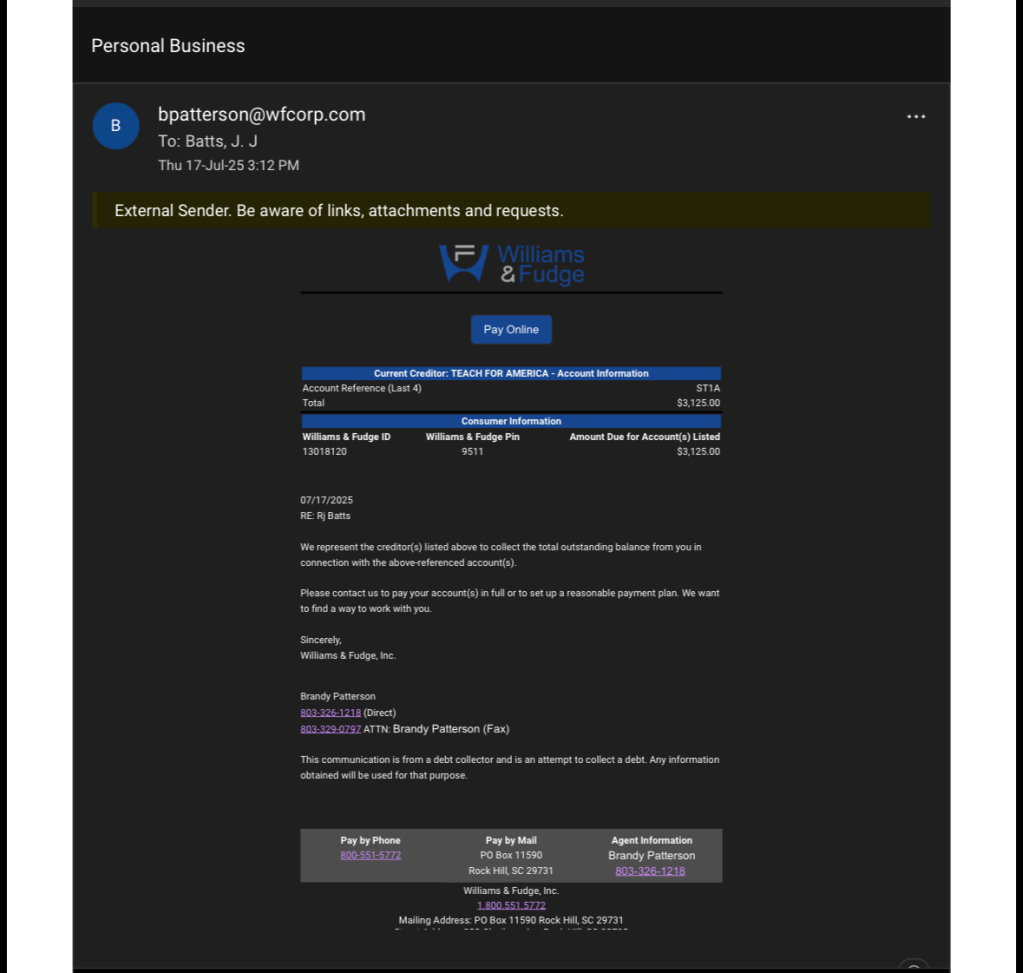This screenshot has width=1023, height=973.
Task: Click the Consumer Information table header
Action: coord(511,421)
